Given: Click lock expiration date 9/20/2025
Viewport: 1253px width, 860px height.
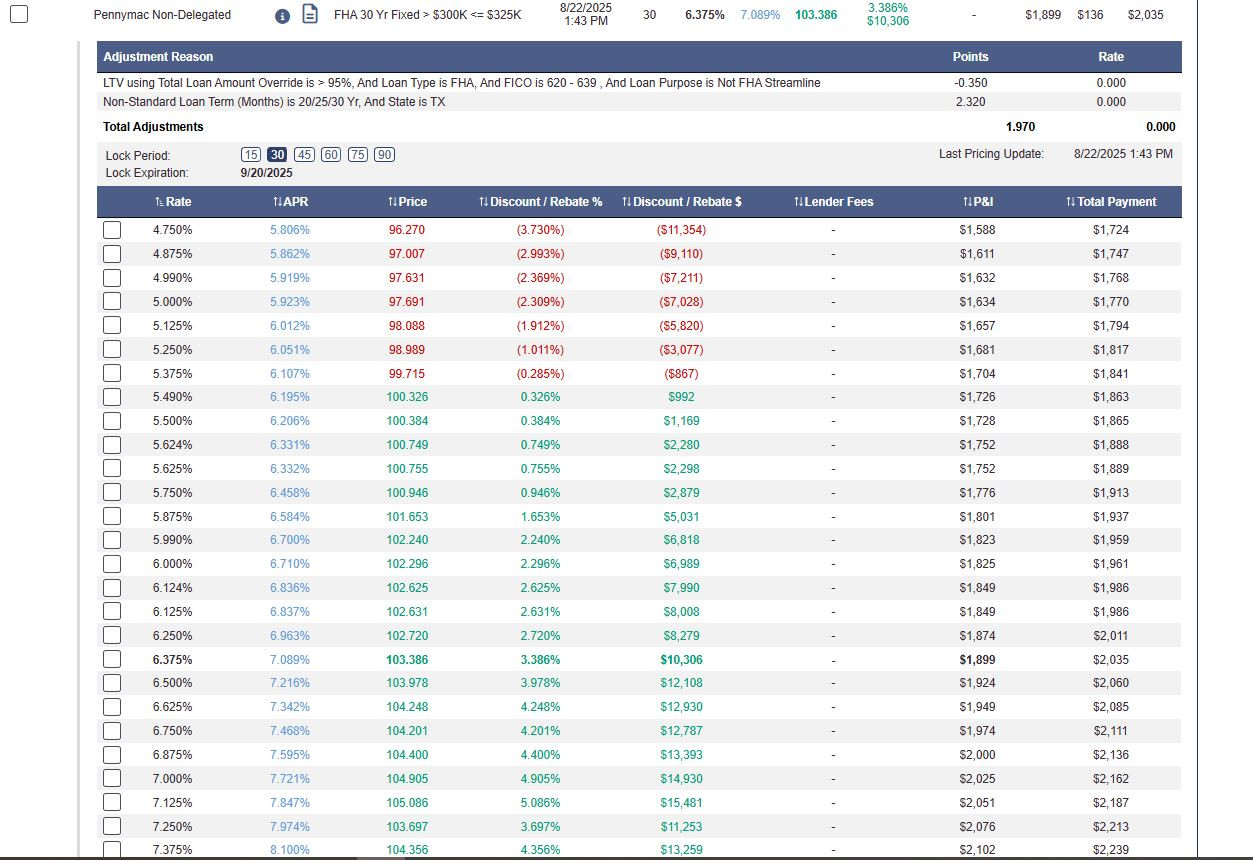Looking at the screenshot, I should (x=267, y=173).
